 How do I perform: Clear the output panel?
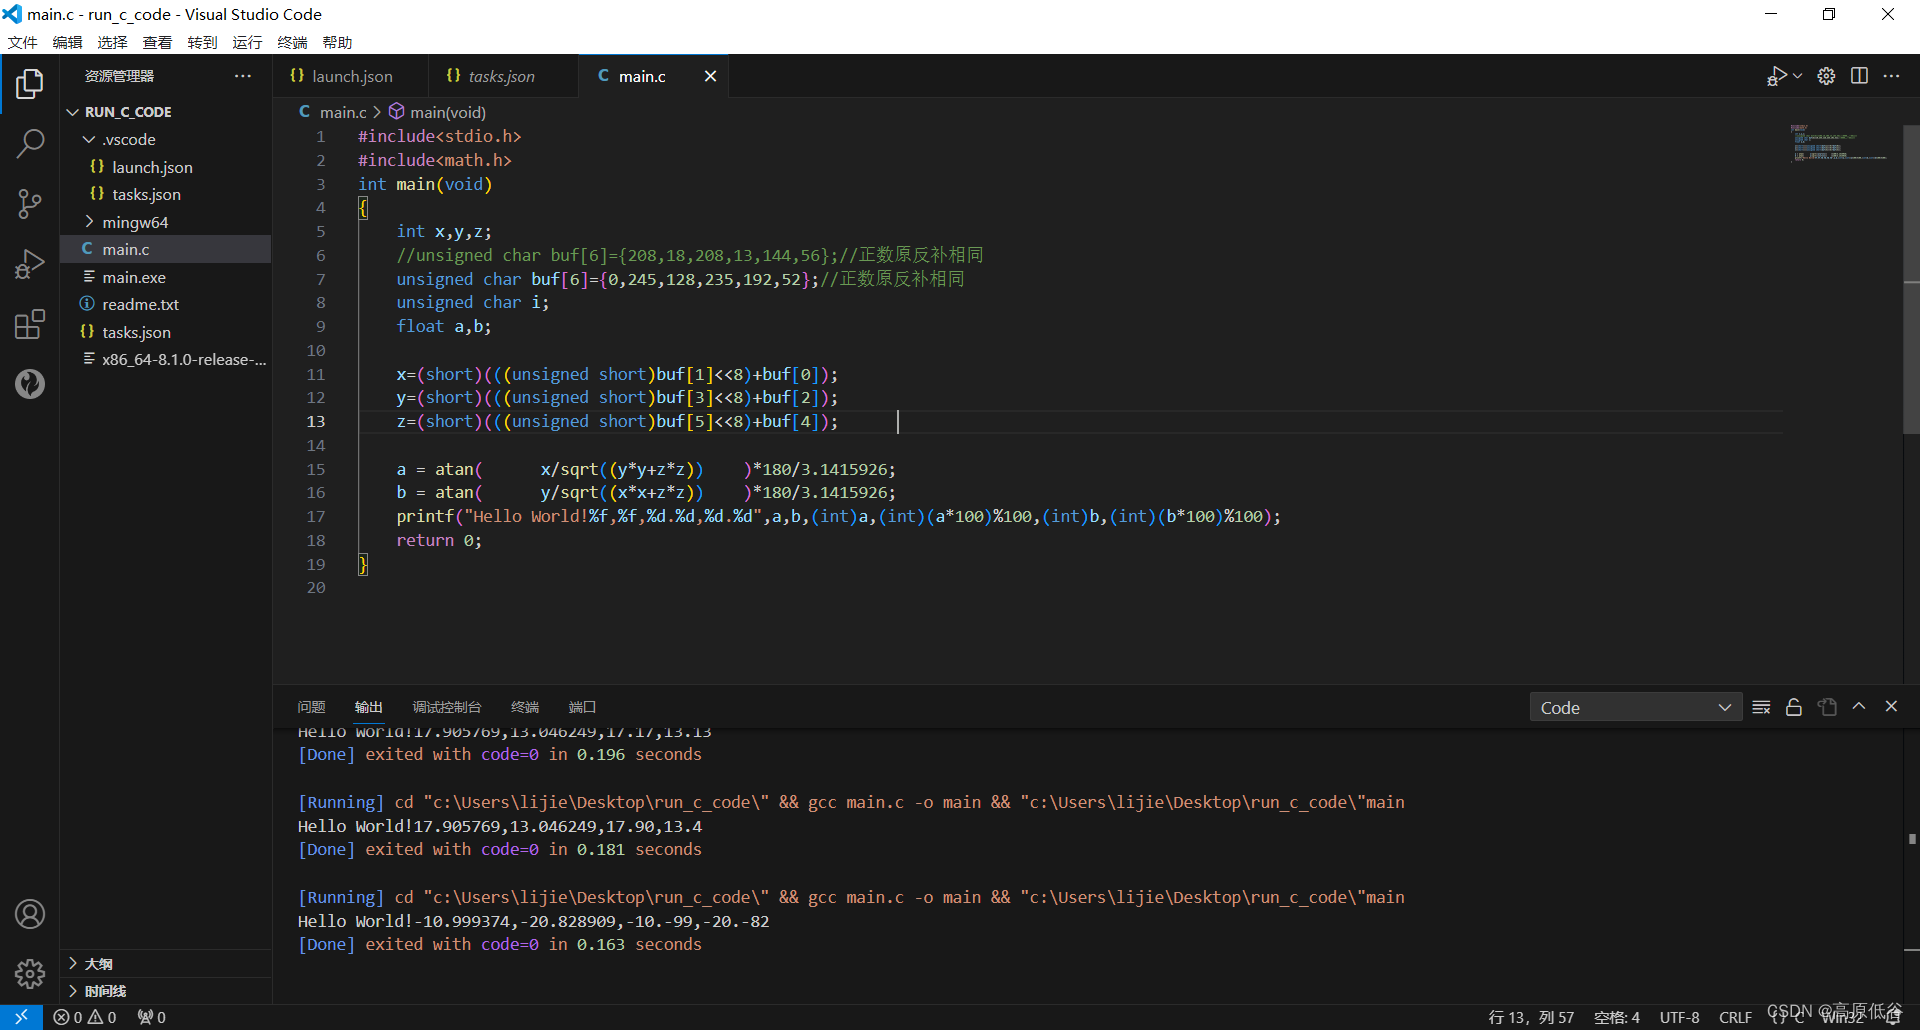coord(1762,707)
